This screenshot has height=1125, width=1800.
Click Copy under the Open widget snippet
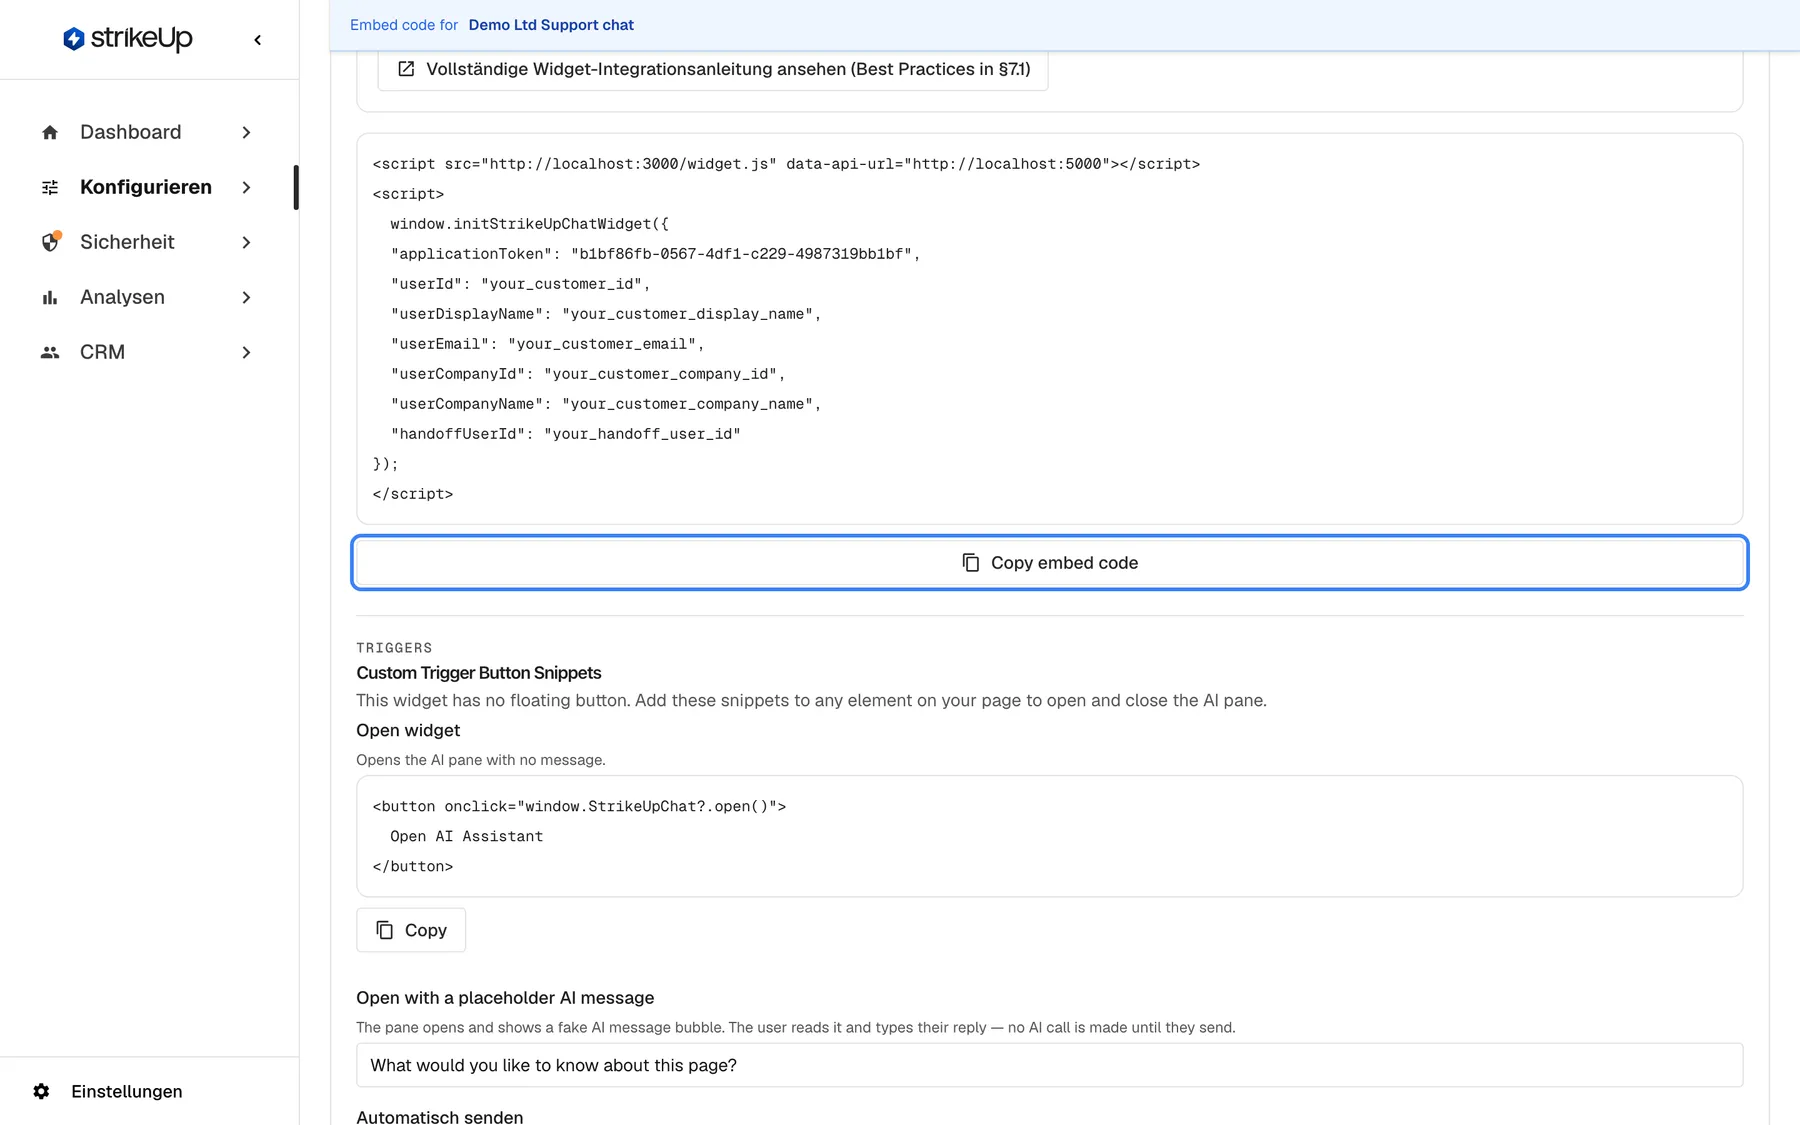(x=411, y=930)
